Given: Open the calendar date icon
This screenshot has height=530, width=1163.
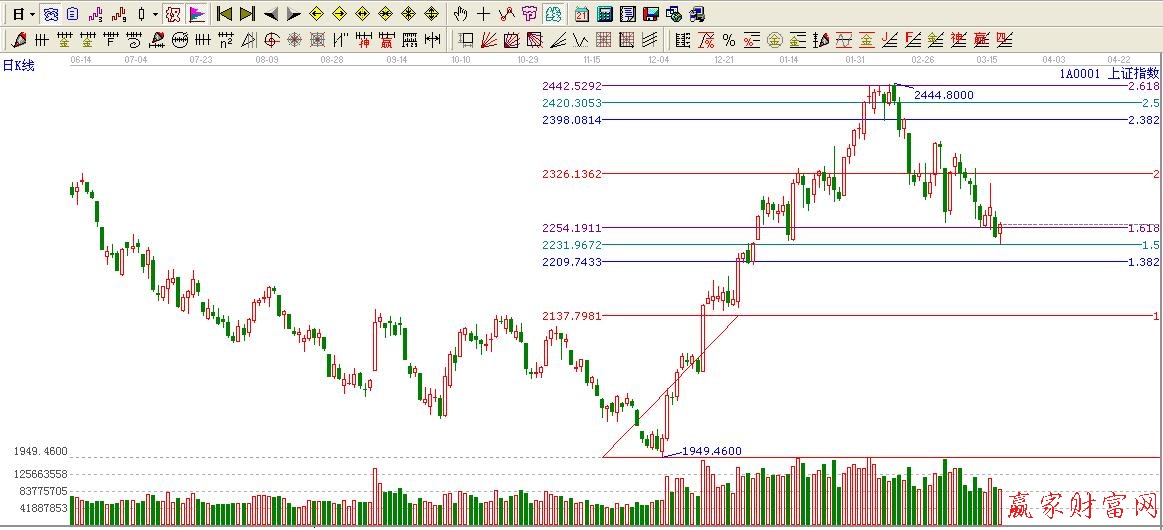Looking at the screenshot, I should tap(582, 15).
